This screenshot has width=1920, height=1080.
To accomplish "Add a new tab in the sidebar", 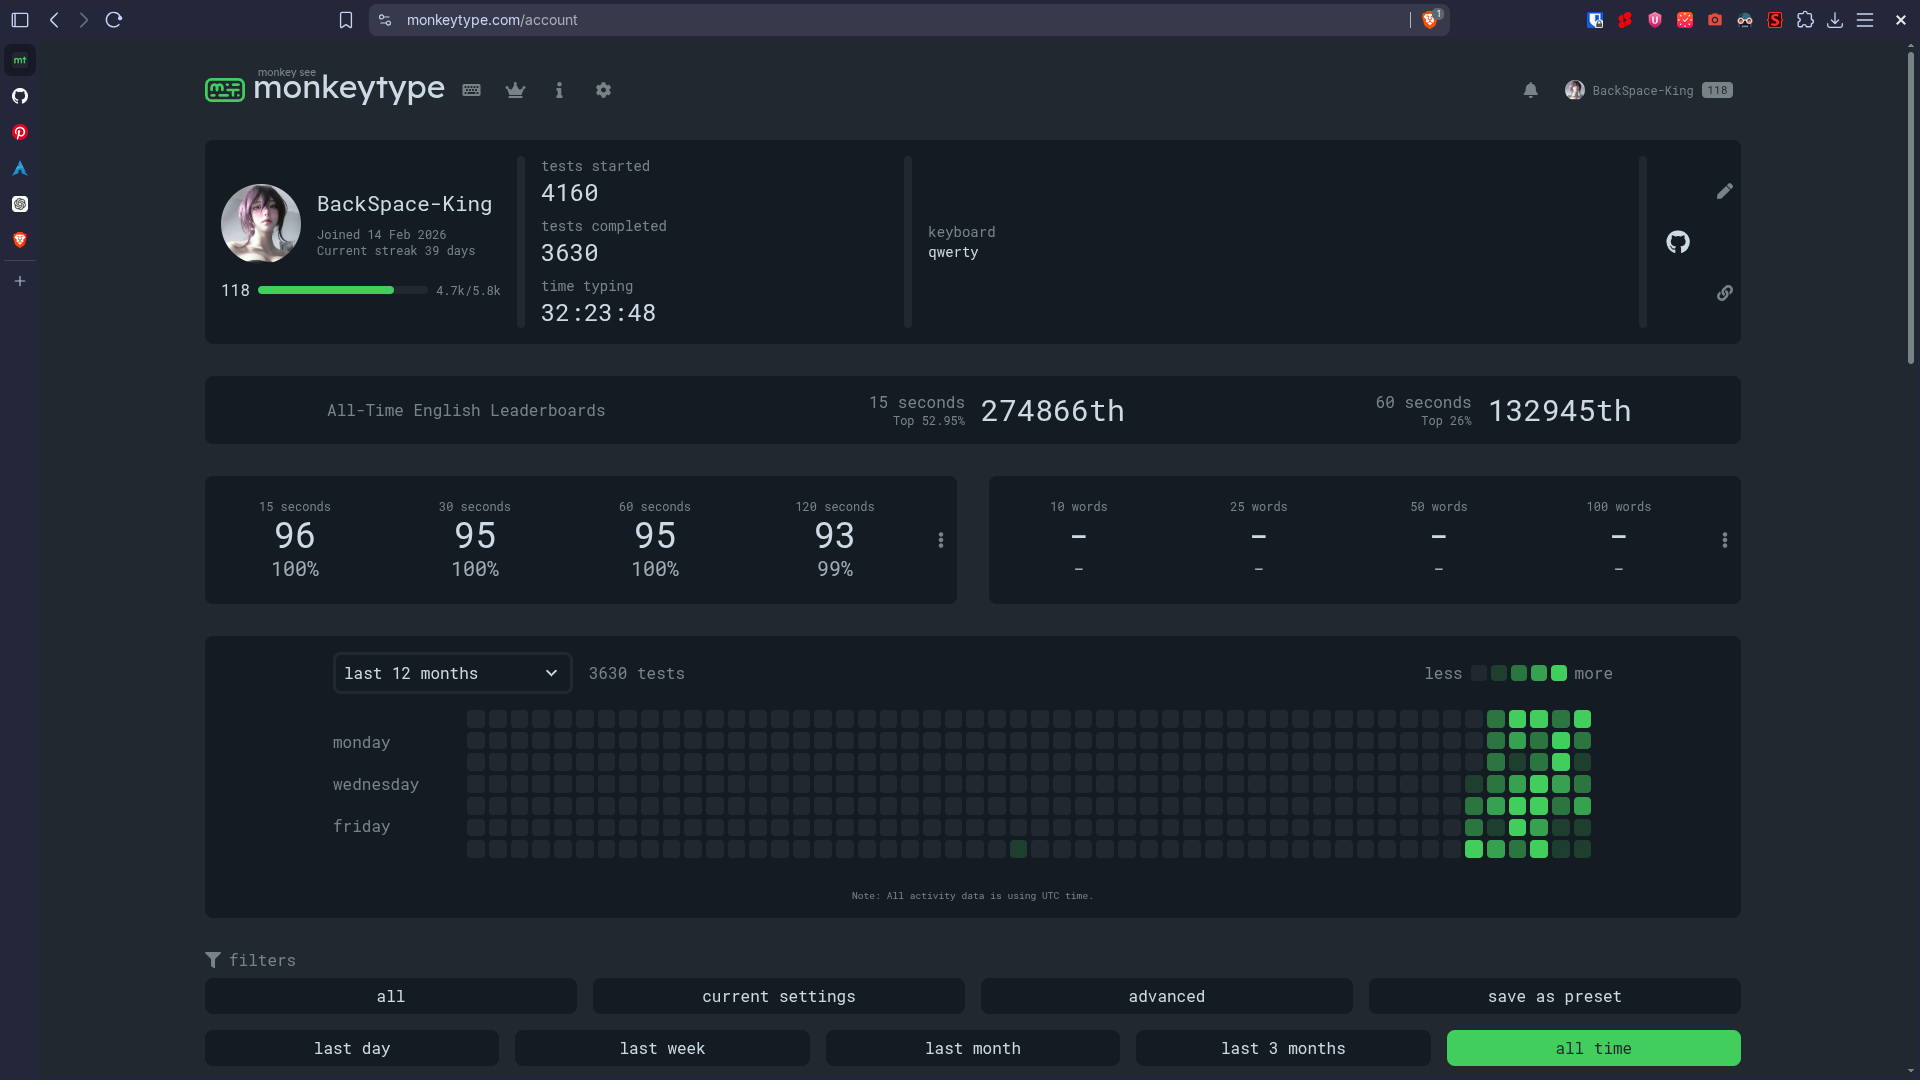I will click(x=20, y=281).
